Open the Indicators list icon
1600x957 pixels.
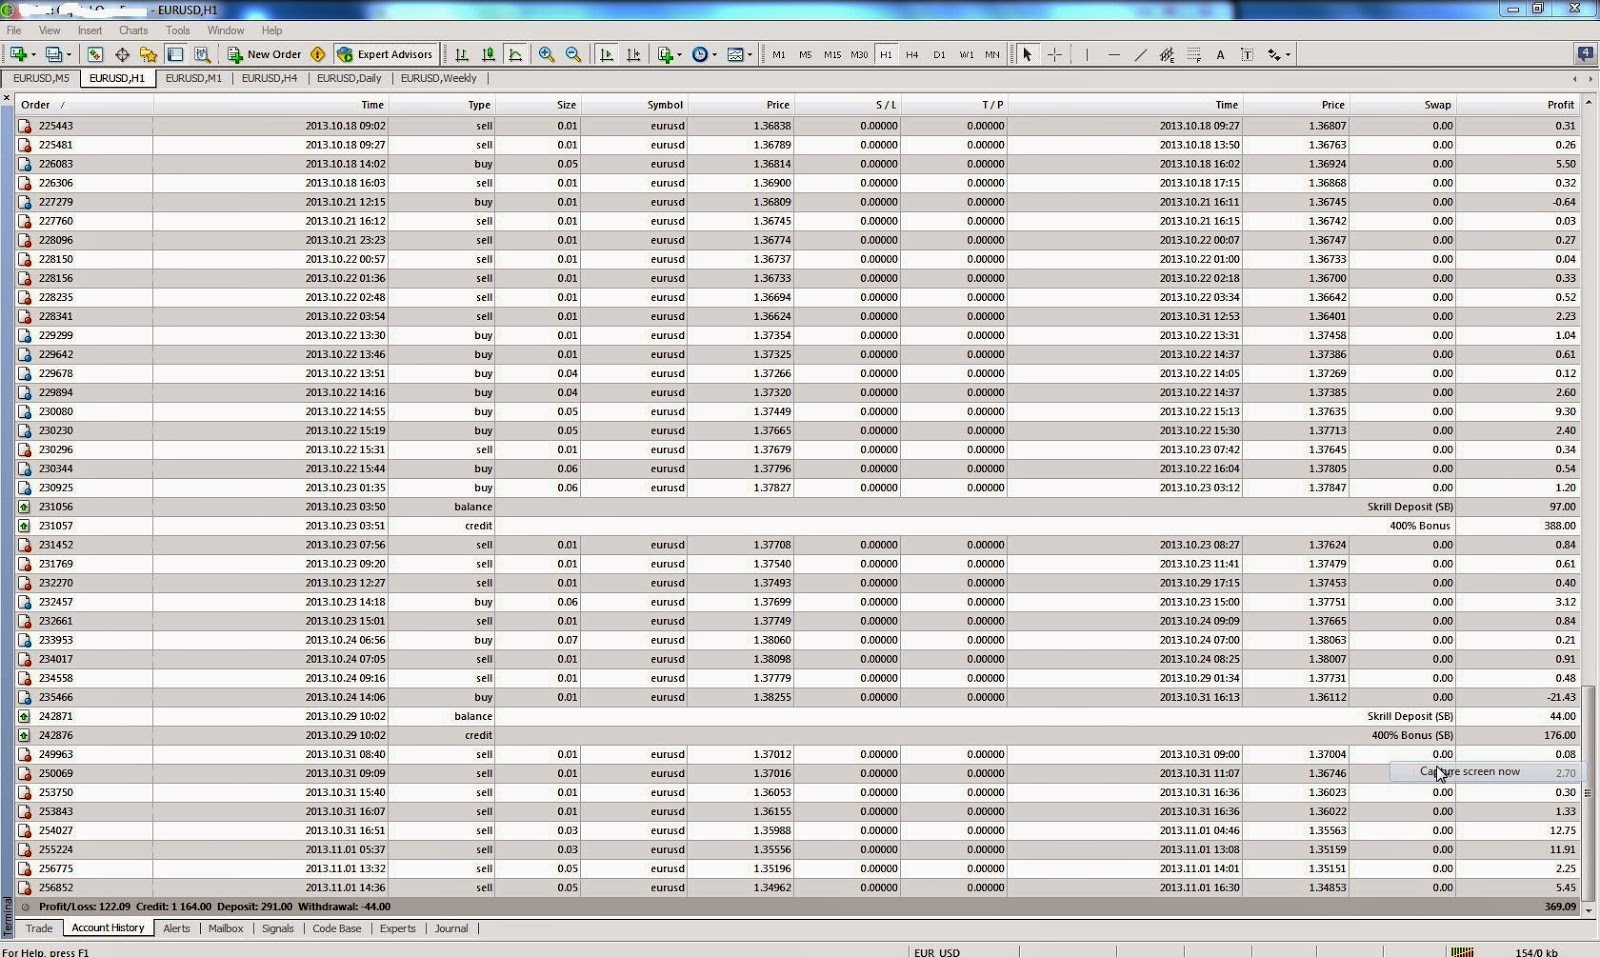665,54
